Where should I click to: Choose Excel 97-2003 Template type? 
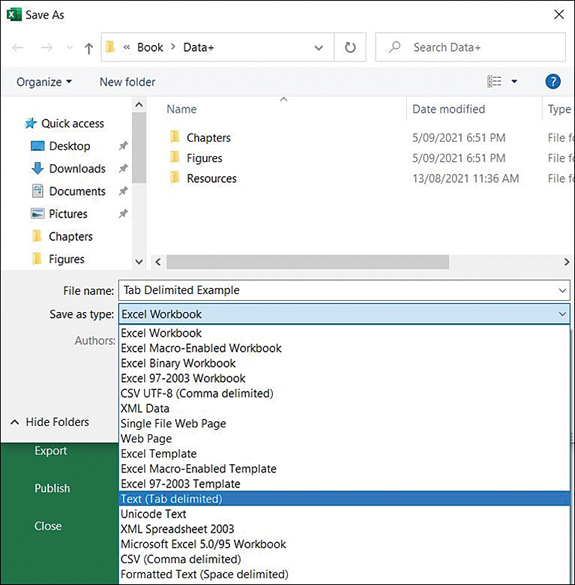[x=344, y=484]
